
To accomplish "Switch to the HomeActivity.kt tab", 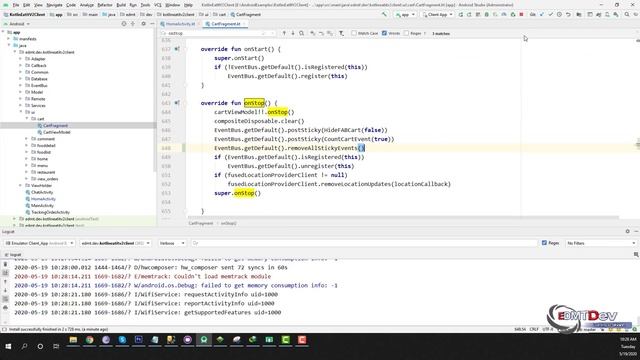I will point(180,24).
